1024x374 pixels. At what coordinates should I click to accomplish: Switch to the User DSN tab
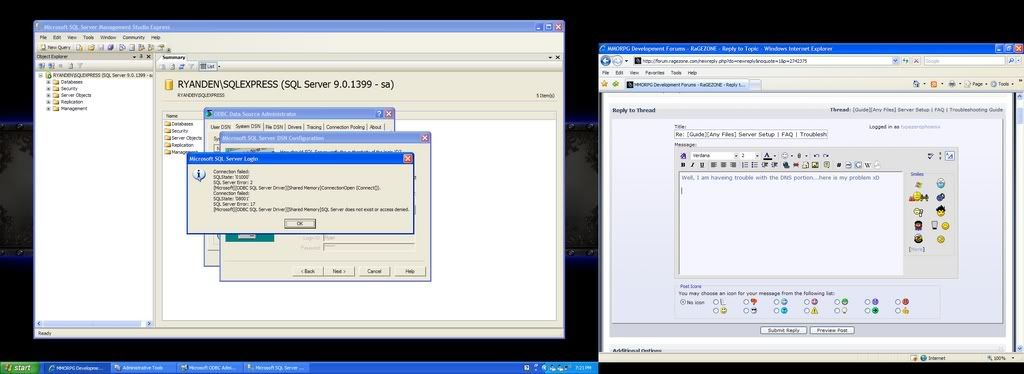coord(220,127)
